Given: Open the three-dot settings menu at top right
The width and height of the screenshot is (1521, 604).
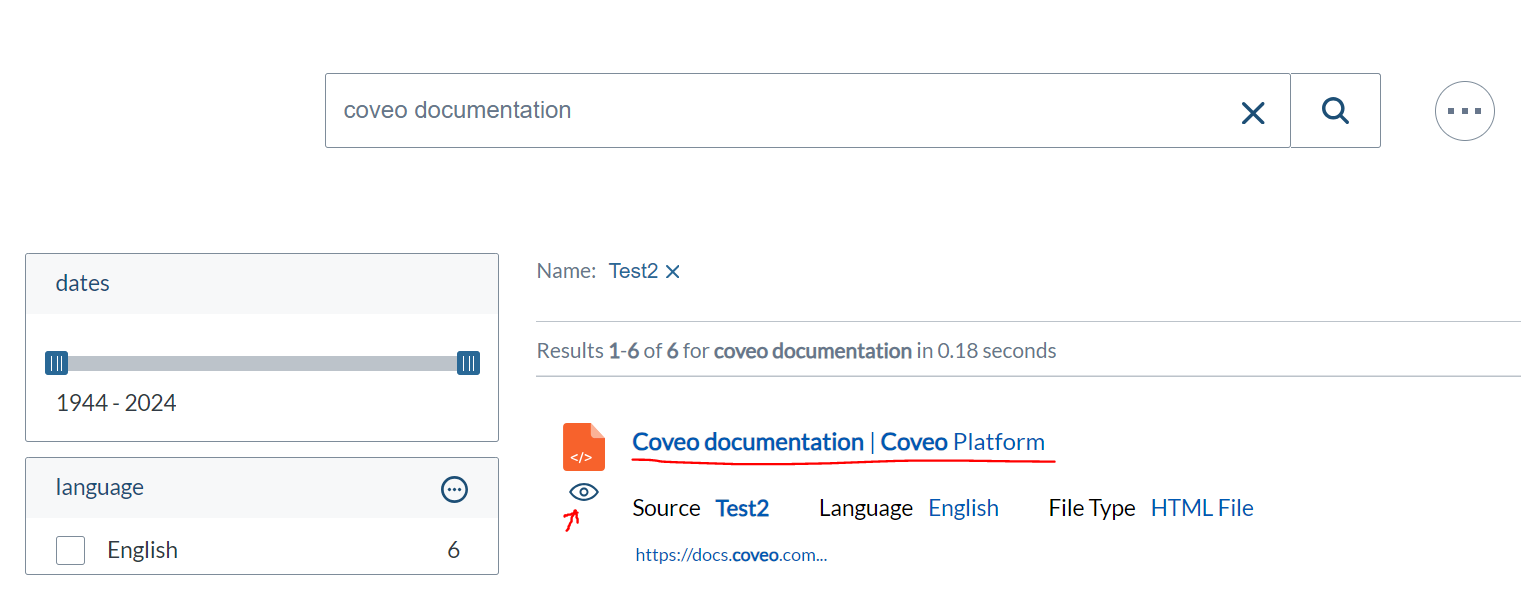Looking at the screenshot, I should click(1464, 111).
